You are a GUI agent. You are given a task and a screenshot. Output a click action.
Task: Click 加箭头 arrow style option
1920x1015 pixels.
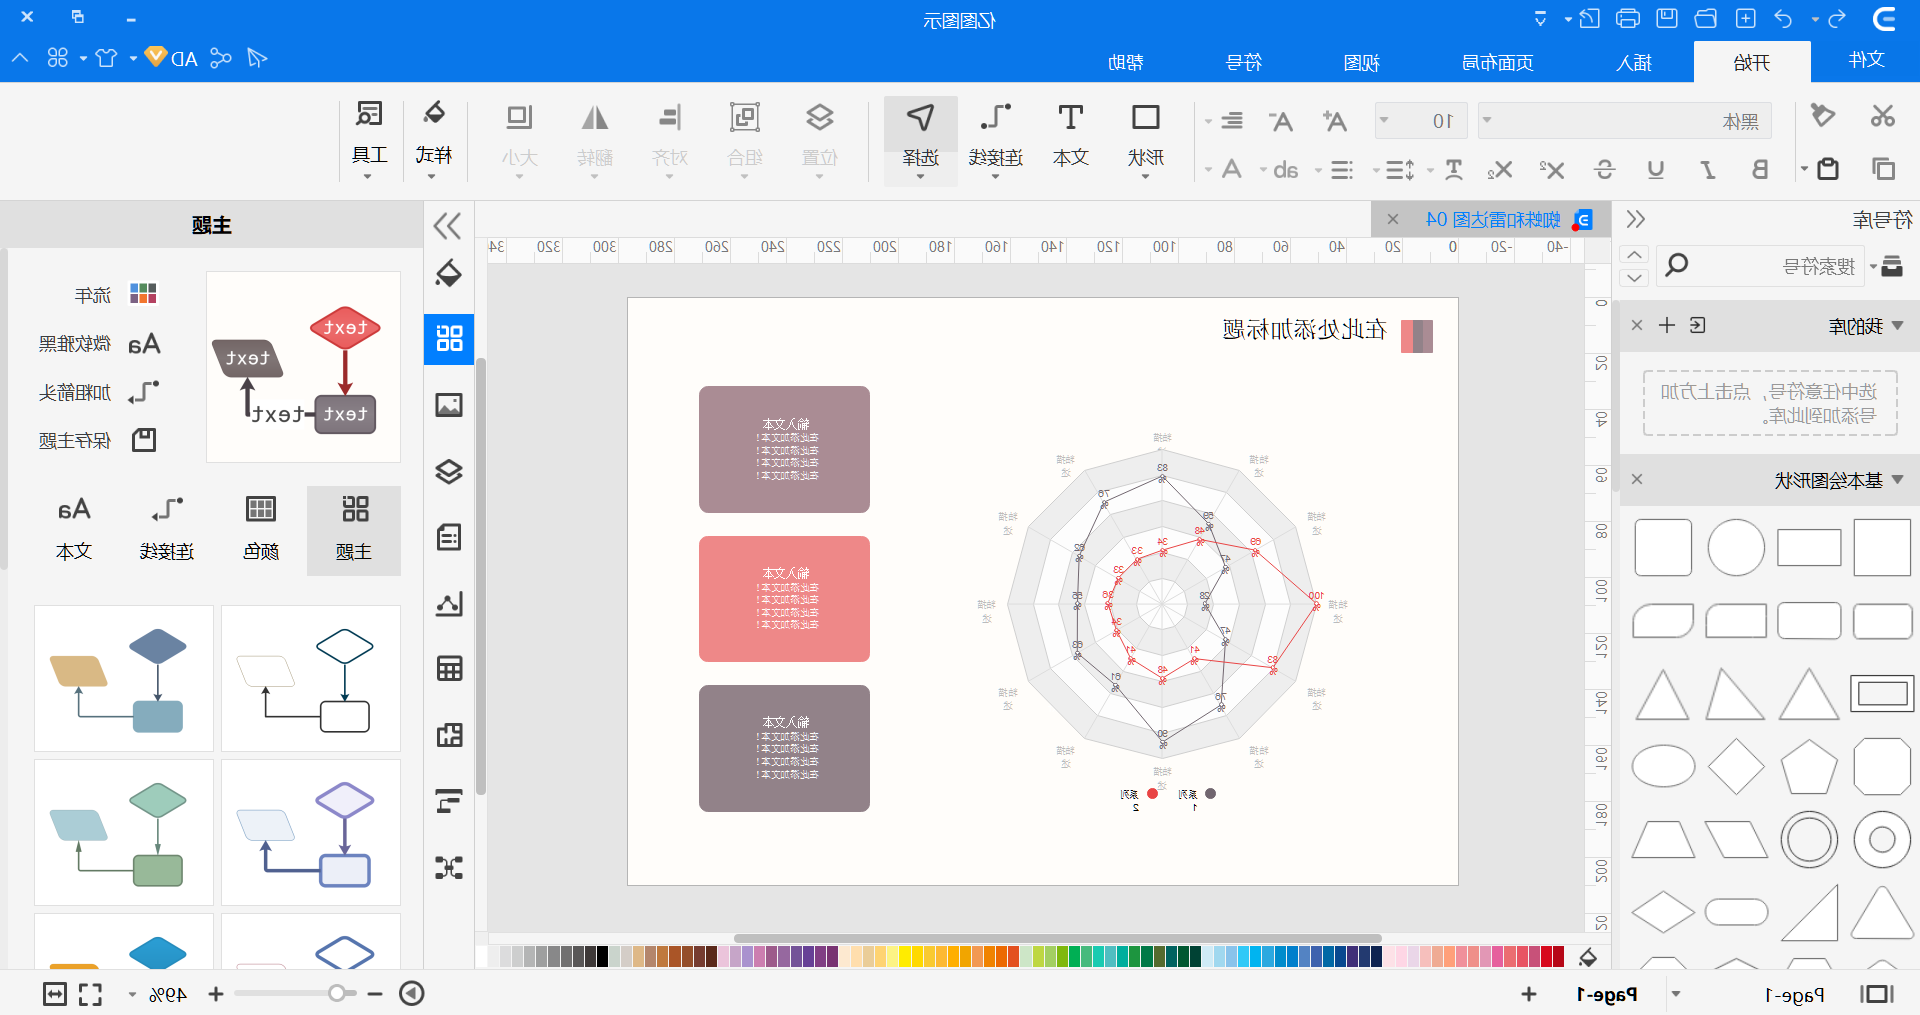click(97, 392)
